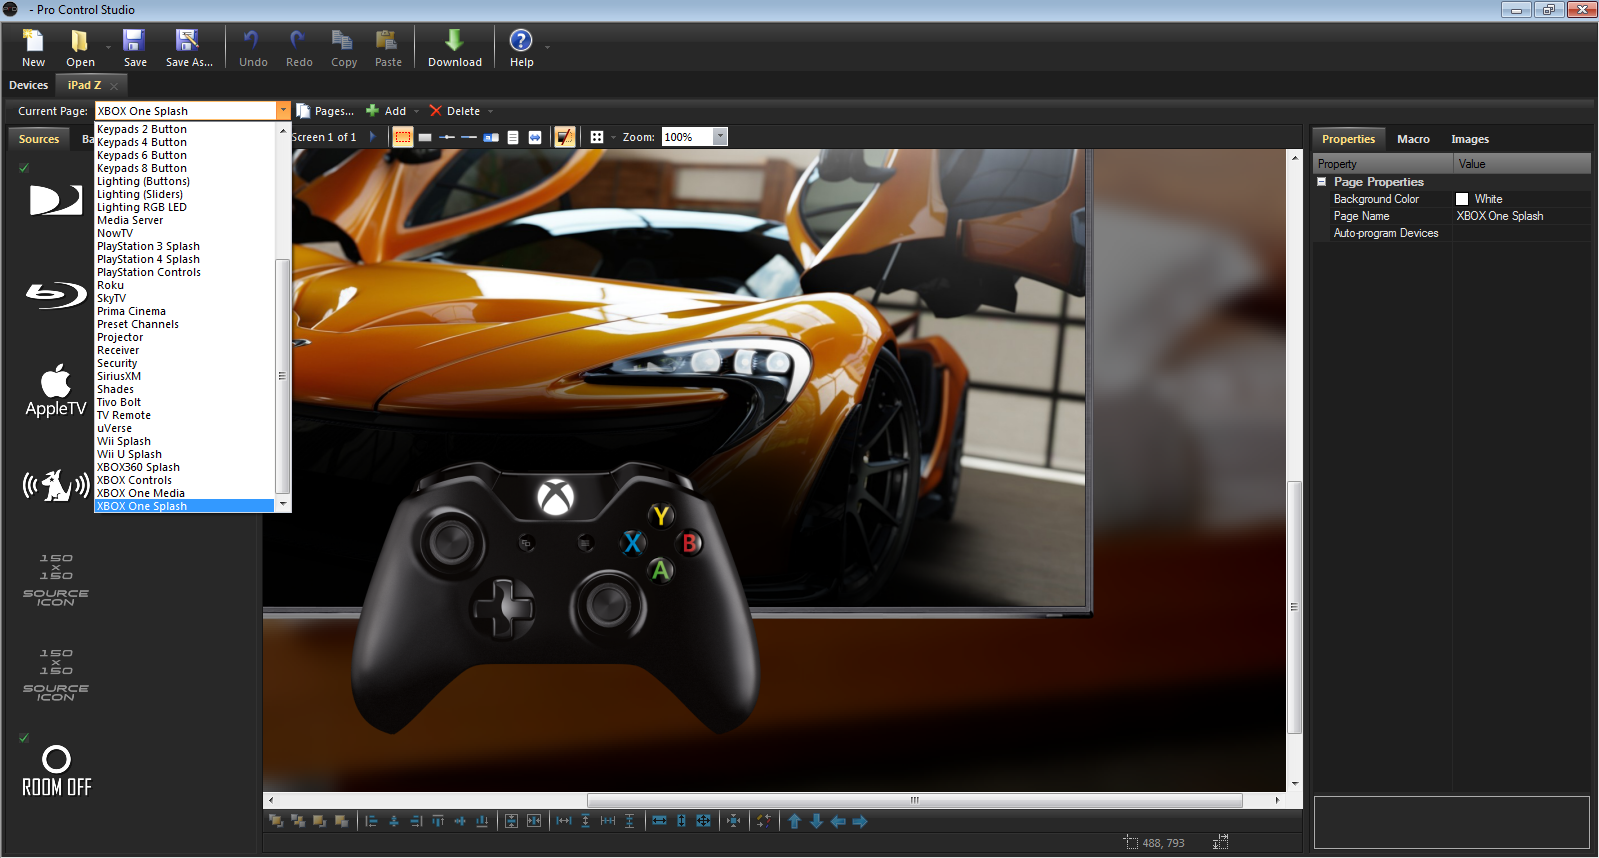Click the bring to front icon
The height and width of the screenshot is (858, 1599).
point(276,821)
